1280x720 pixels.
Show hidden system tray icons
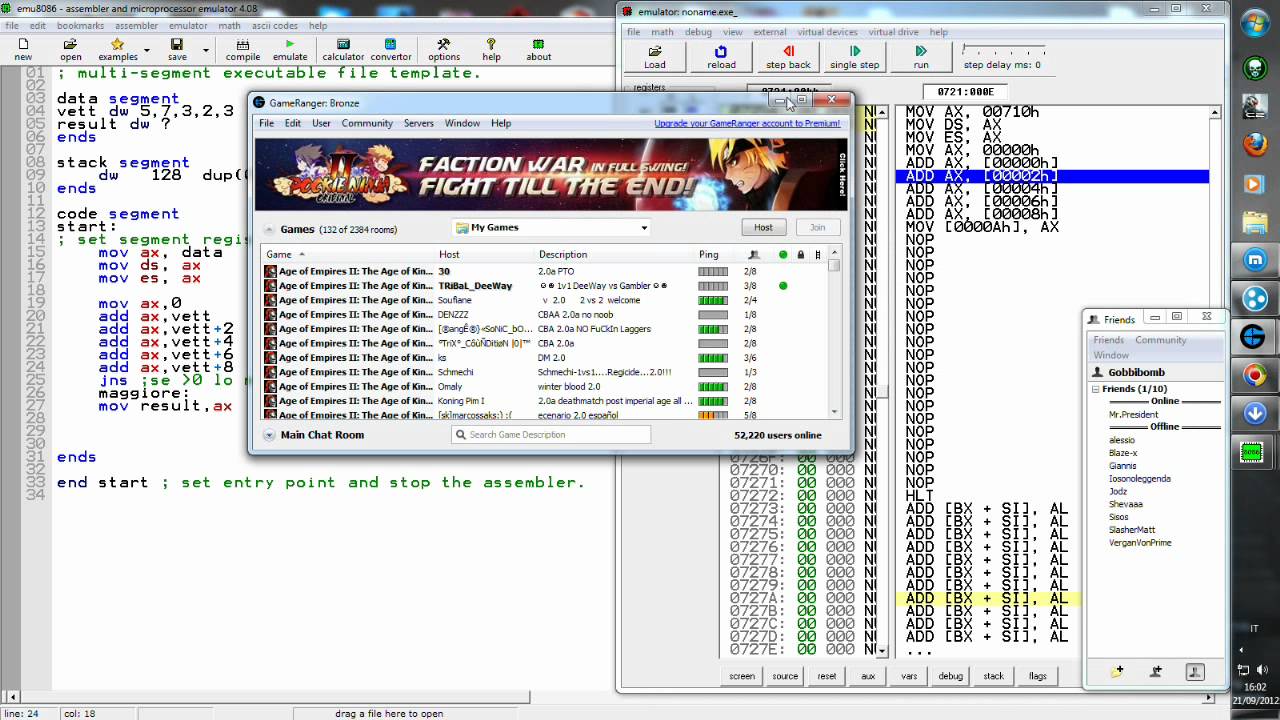tap(1244, 648)
